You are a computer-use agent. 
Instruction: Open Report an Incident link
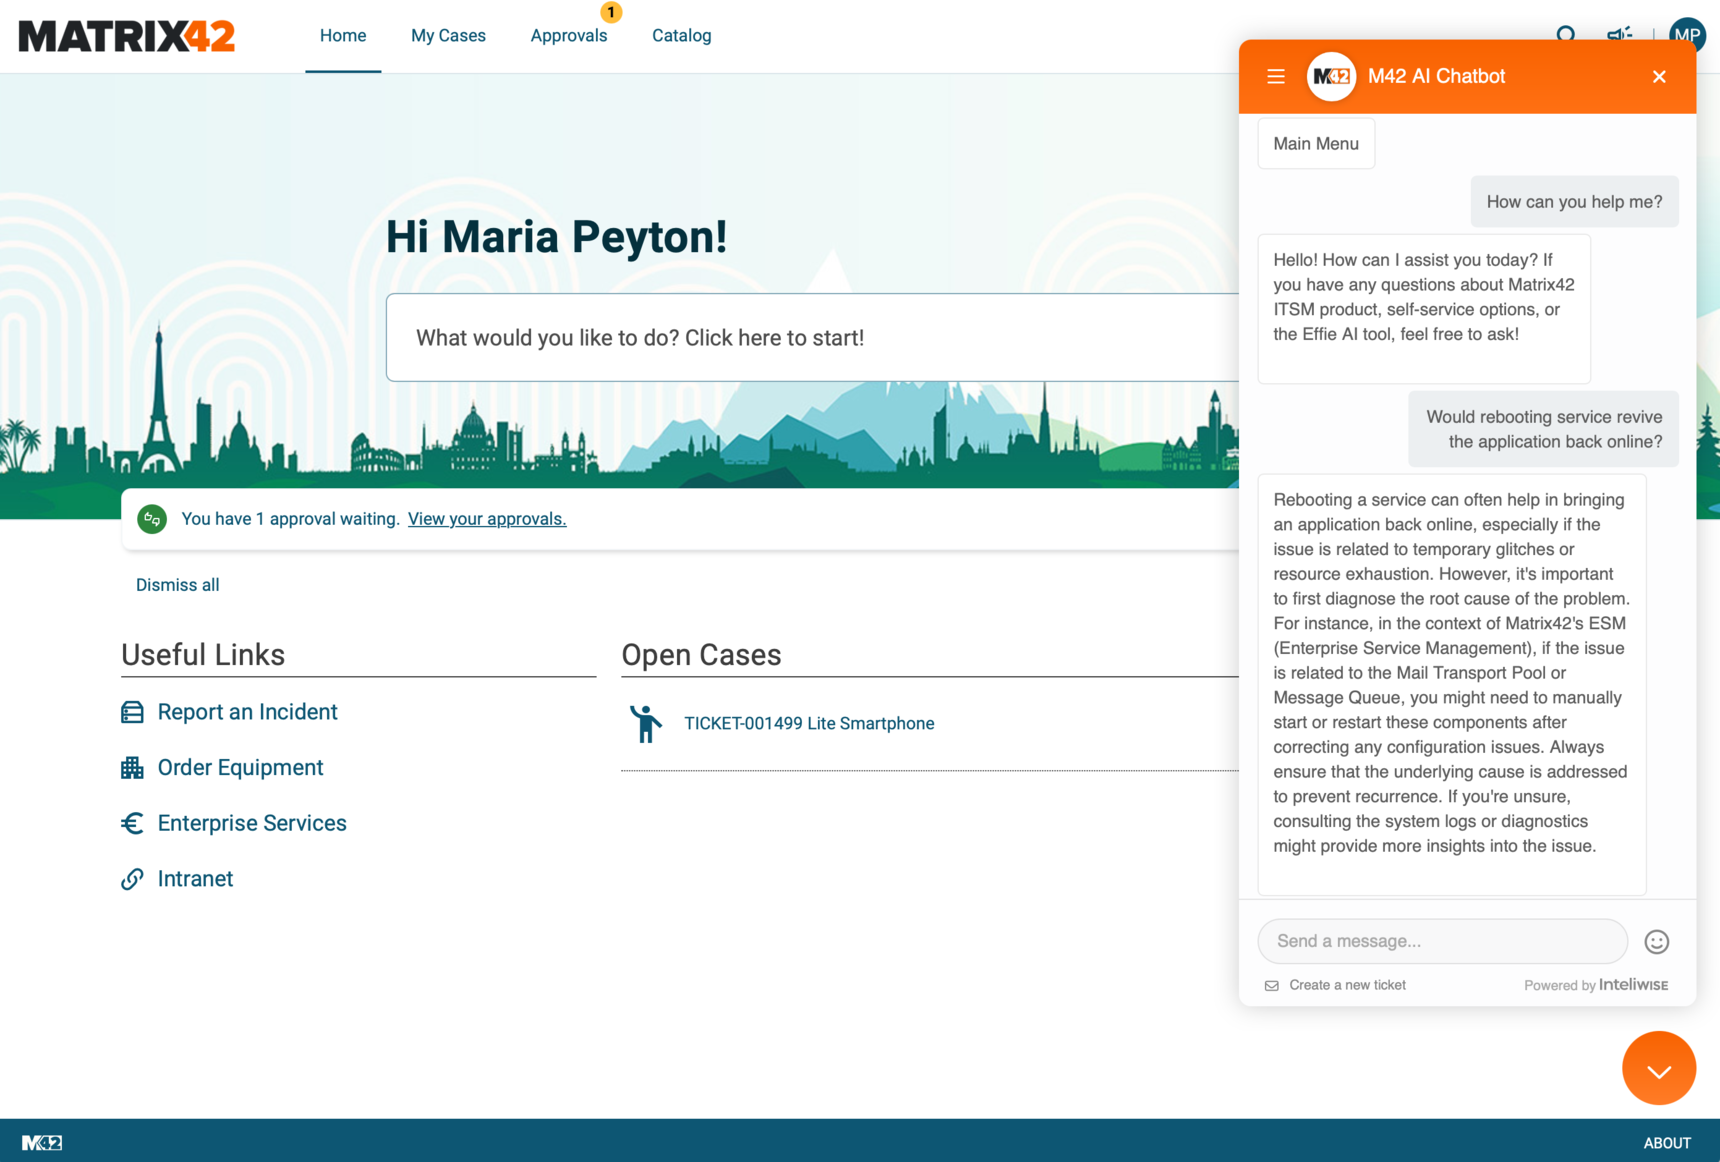248,712
